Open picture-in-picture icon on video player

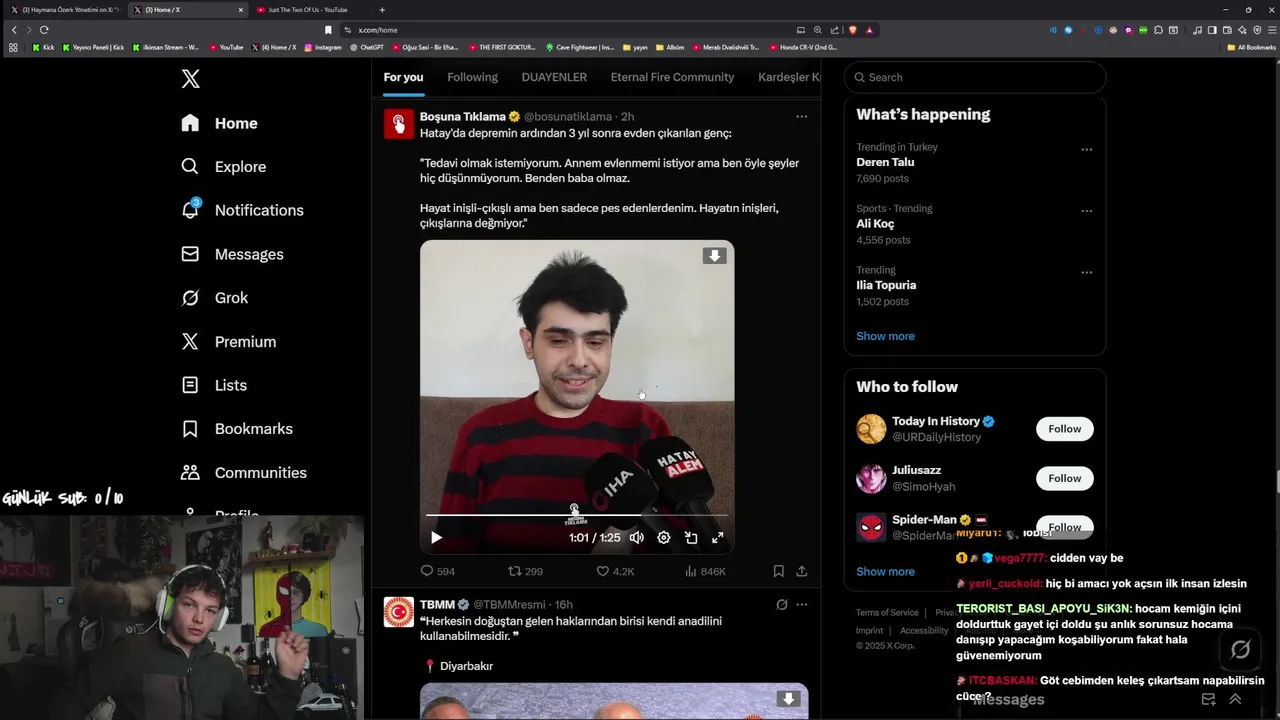click(x=691, y=537)
